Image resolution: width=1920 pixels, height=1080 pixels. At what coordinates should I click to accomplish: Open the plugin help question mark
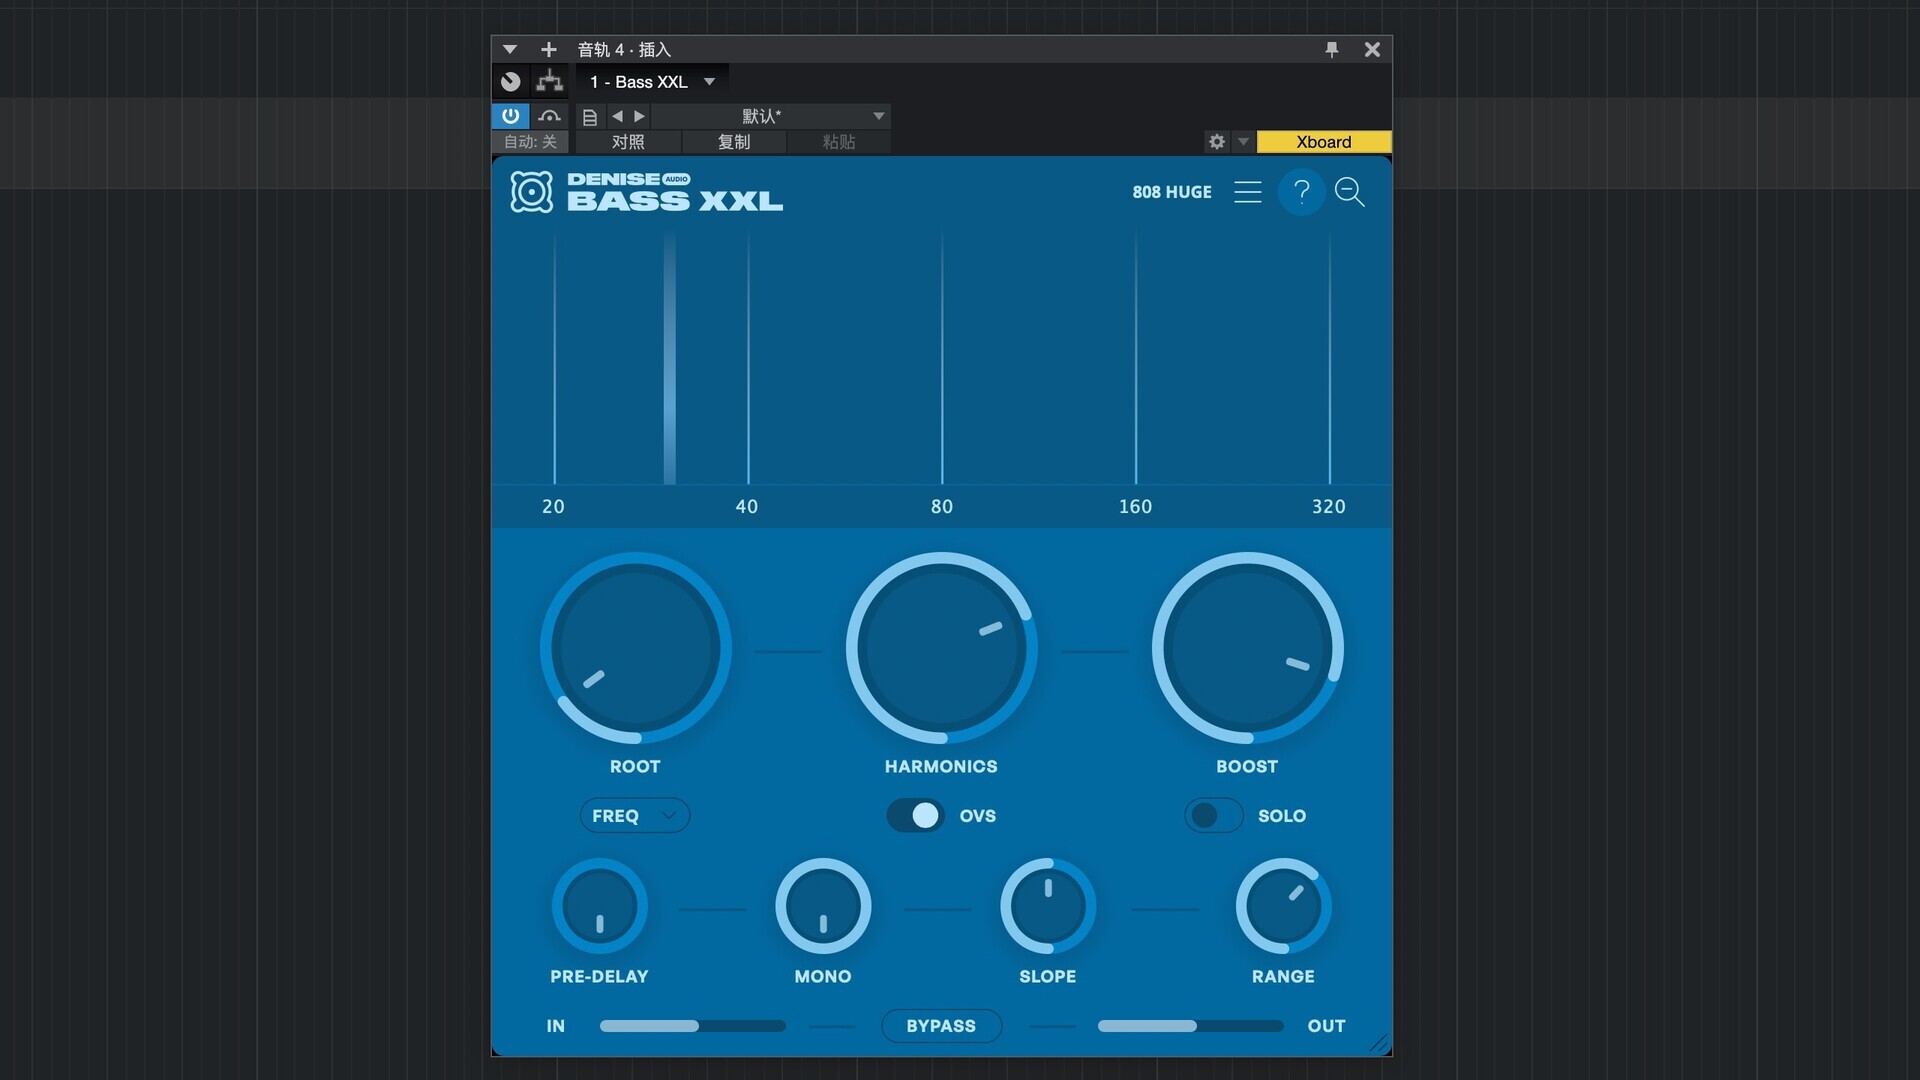click(1301, 191)
